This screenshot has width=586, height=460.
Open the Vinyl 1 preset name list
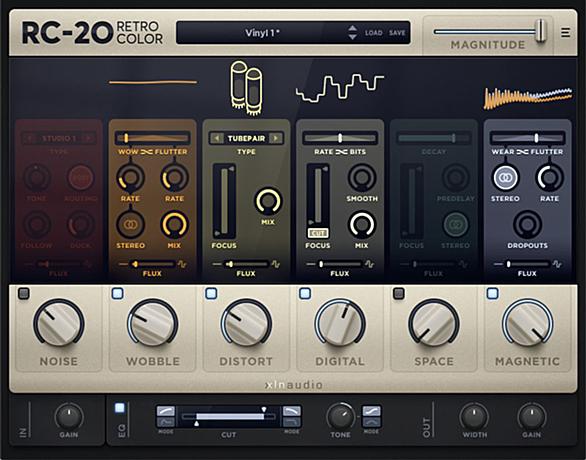point(262,33)
